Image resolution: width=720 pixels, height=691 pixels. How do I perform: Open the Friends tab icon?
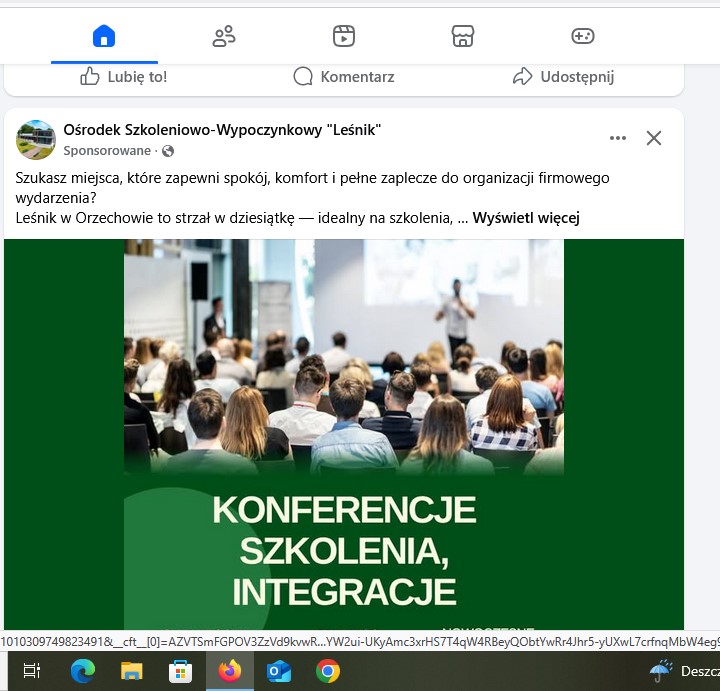pyautogui.click(x=224, y=37)
